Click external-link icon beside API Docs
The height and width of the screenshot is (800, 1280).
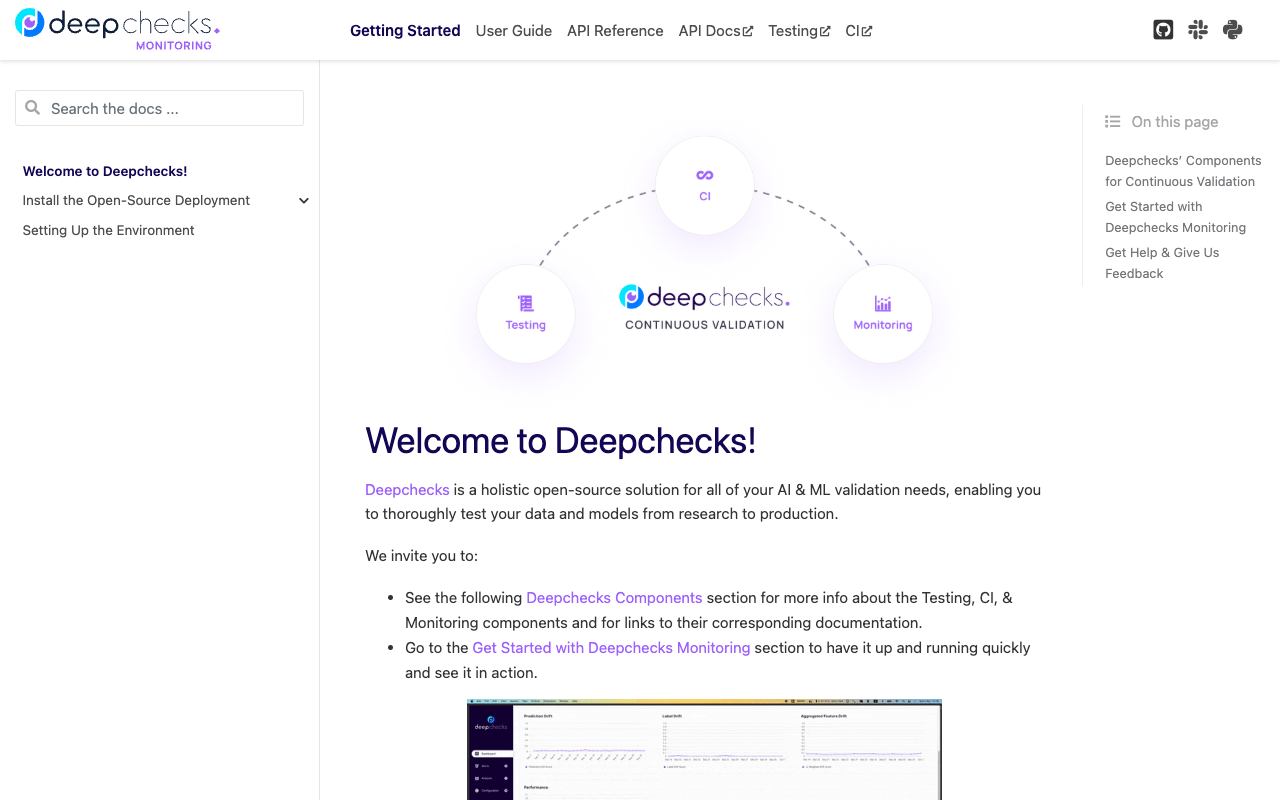point(748,31)
